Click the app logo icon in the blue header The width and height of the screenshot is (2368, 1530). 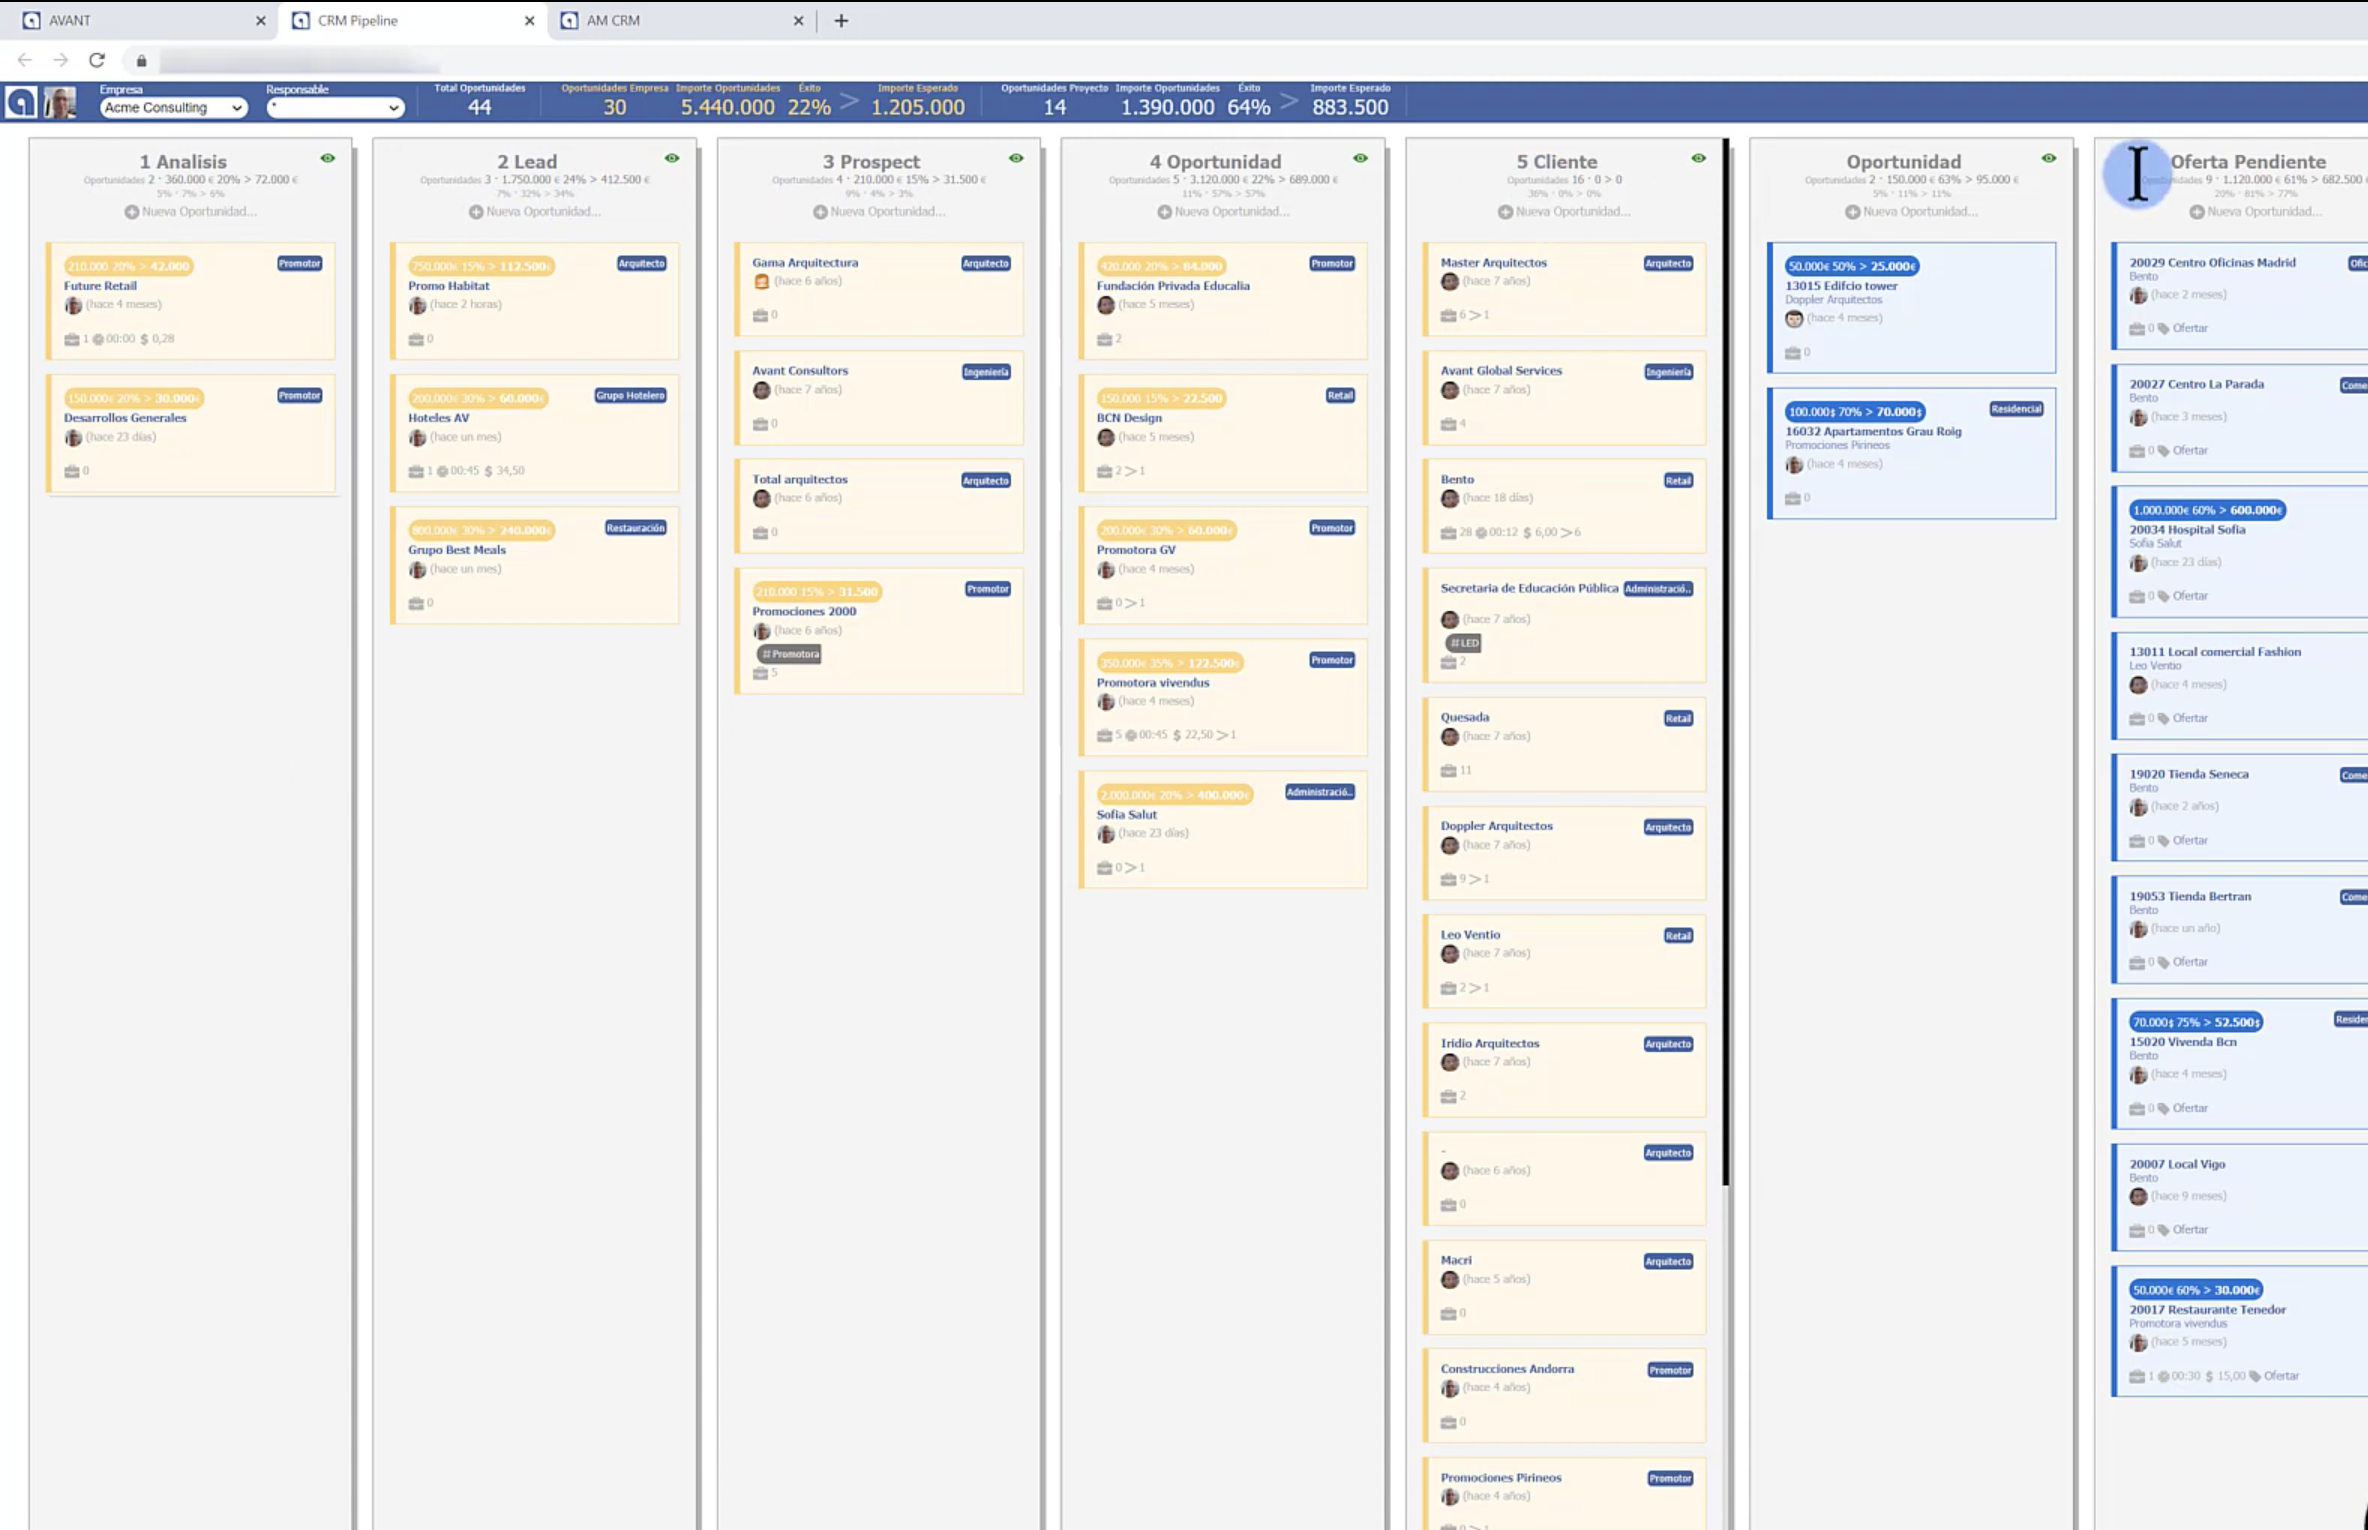21,102
